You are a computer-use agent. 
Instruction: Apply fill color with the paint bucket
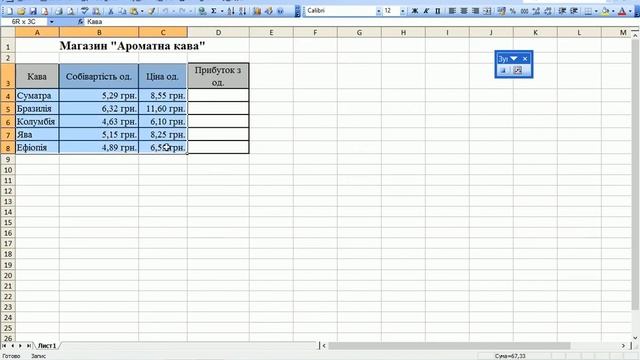[606, 11]
